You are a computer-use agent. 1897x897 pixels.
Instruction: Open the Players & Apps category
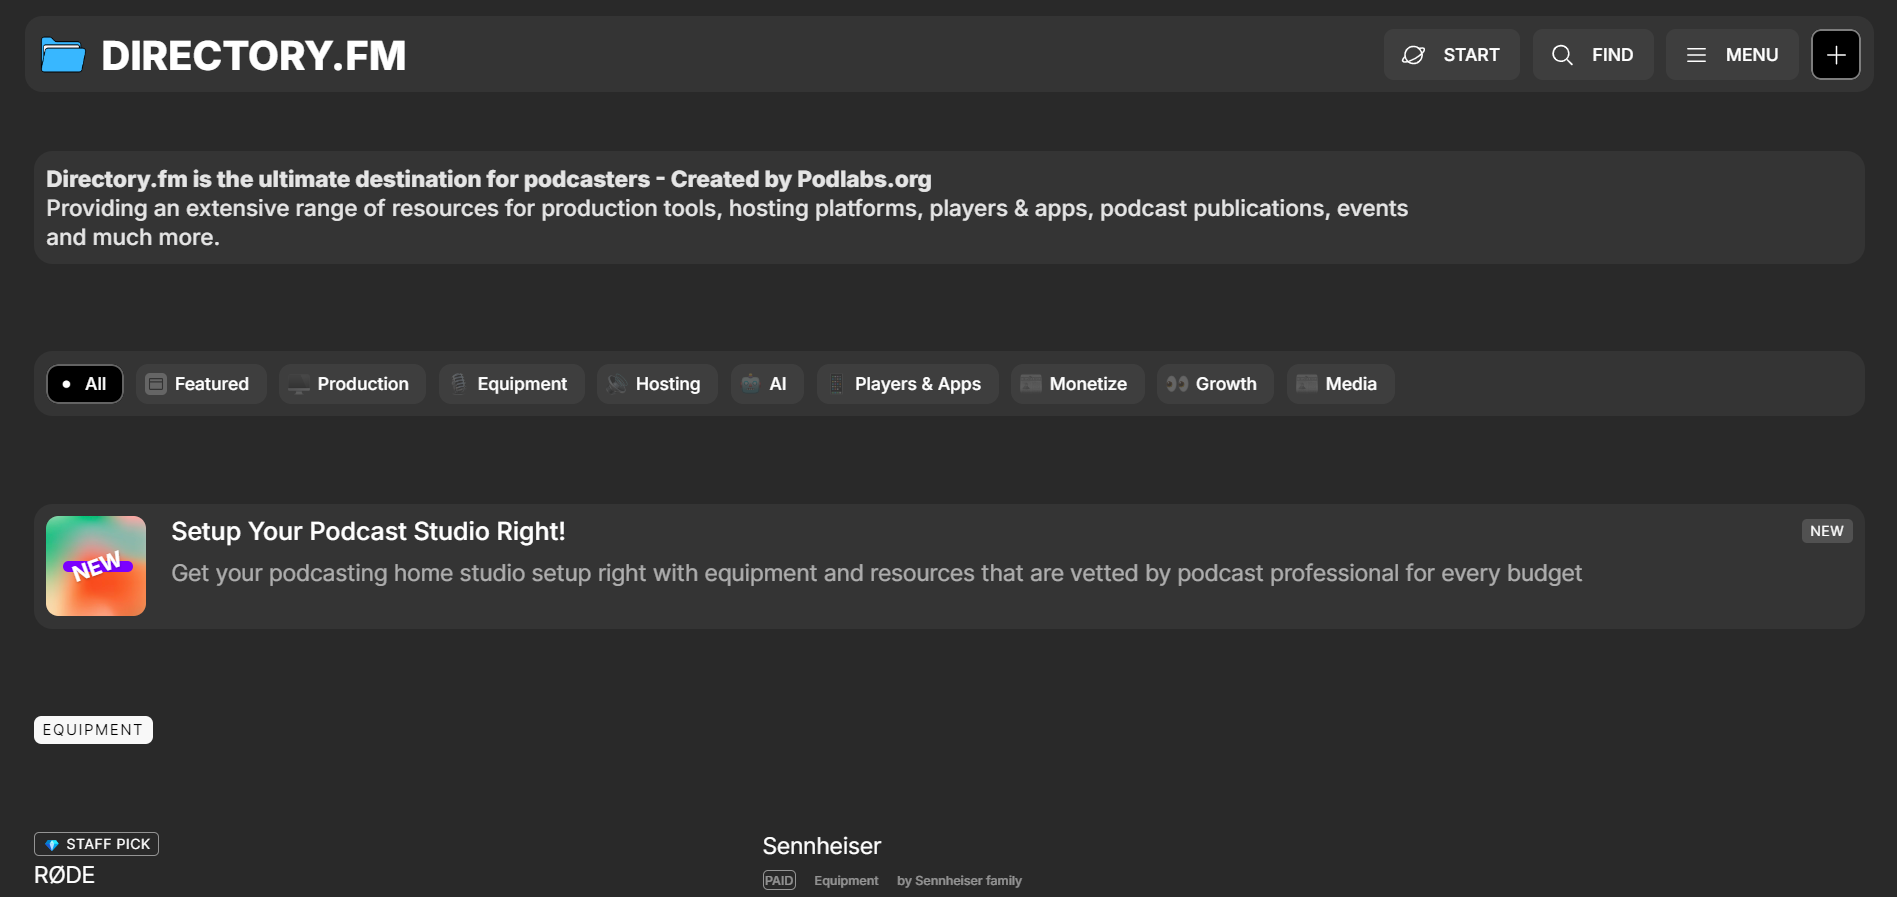[x=907, y=384]
